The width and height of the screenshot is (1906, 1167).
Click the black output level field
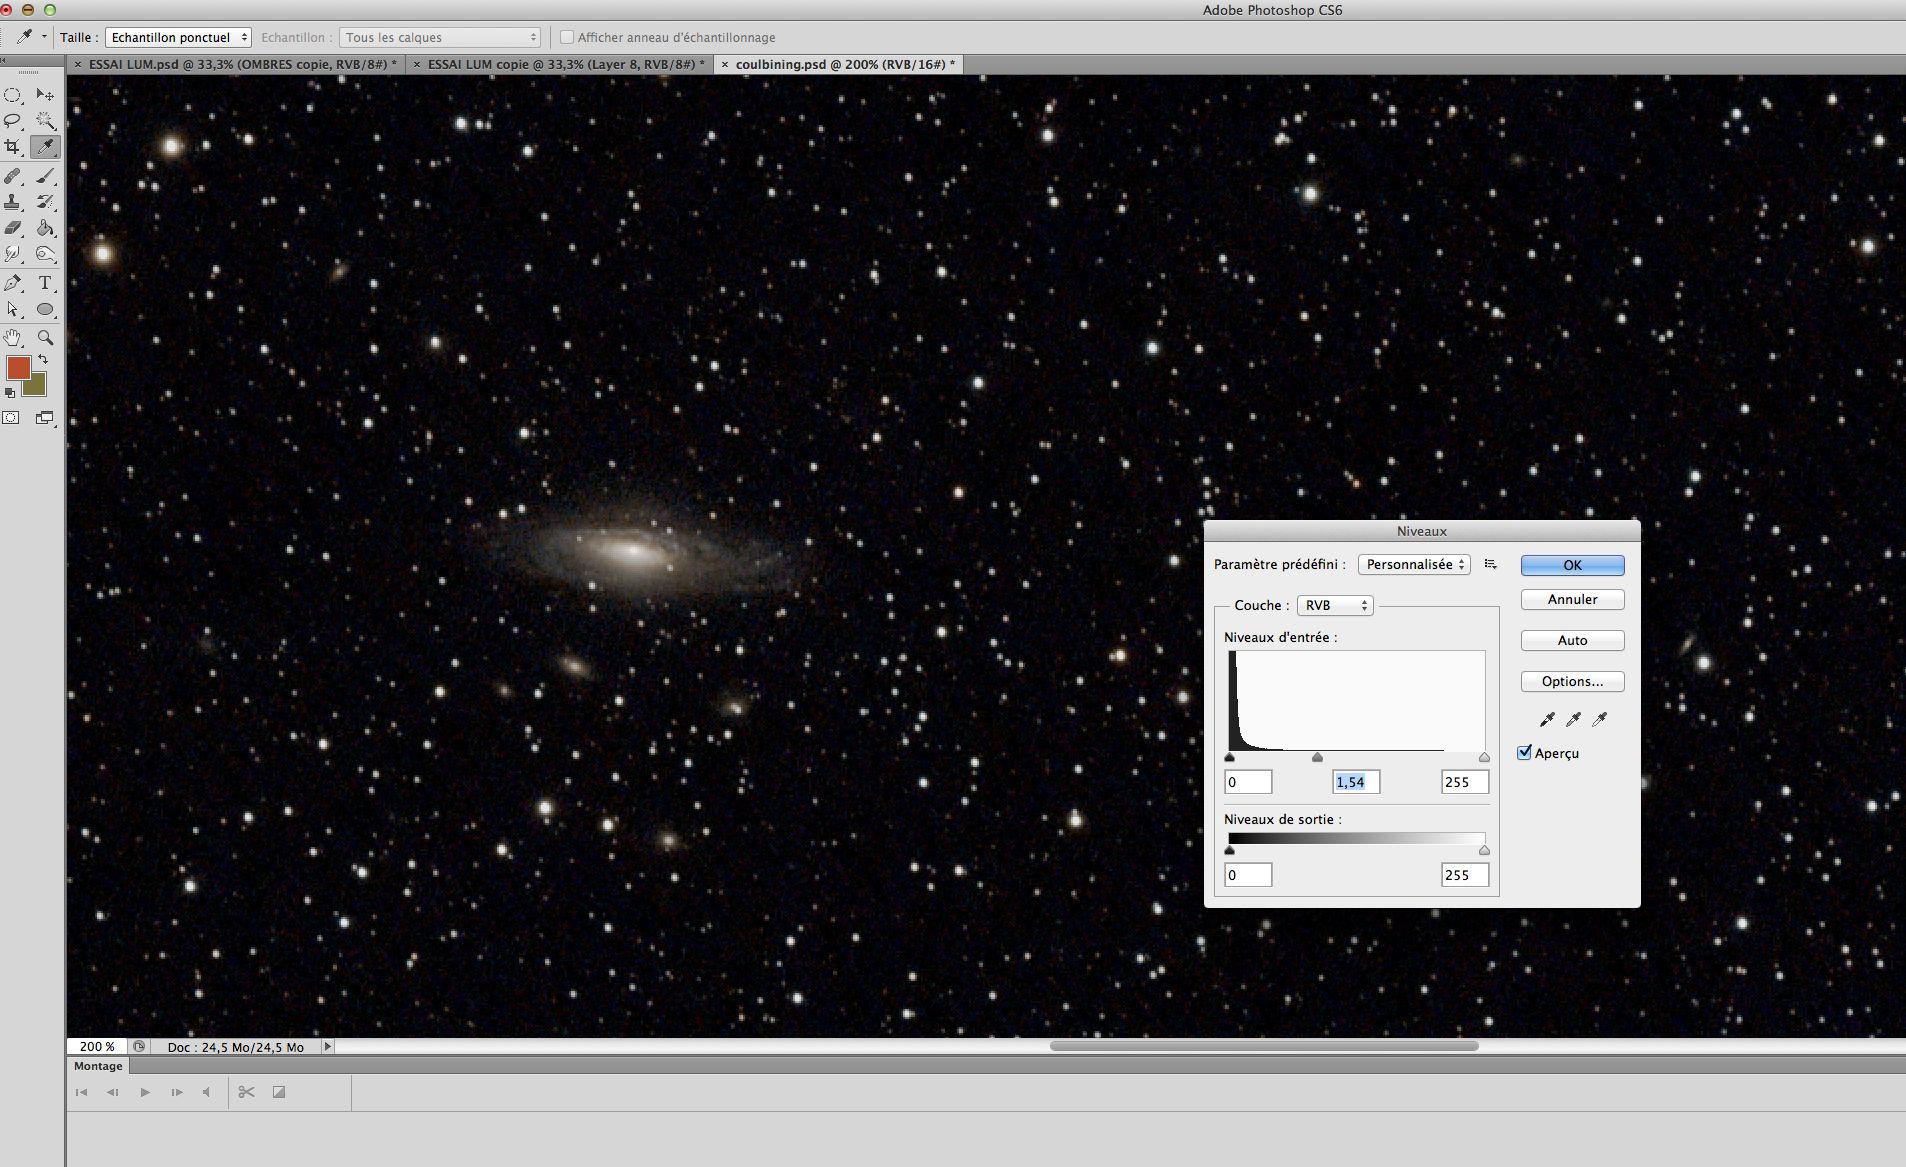coord(1248,875)
